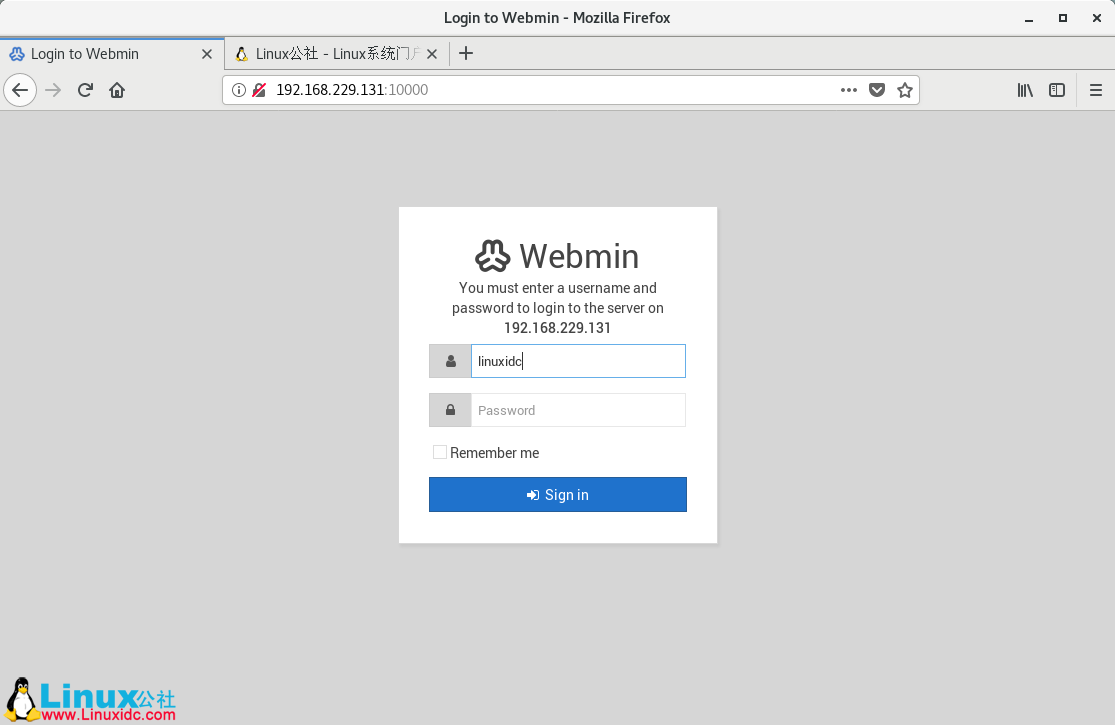This screenshot has width=1115, height=725.
Task: Click the user icon beside username field
Action: click(x=450, y=361)
